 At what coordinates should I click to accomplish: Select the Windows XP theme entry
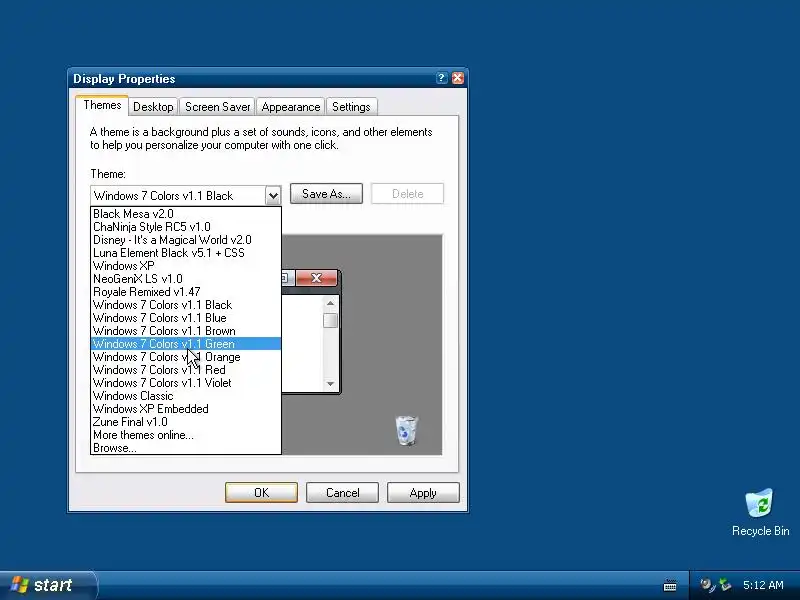[x=186, y=266]
